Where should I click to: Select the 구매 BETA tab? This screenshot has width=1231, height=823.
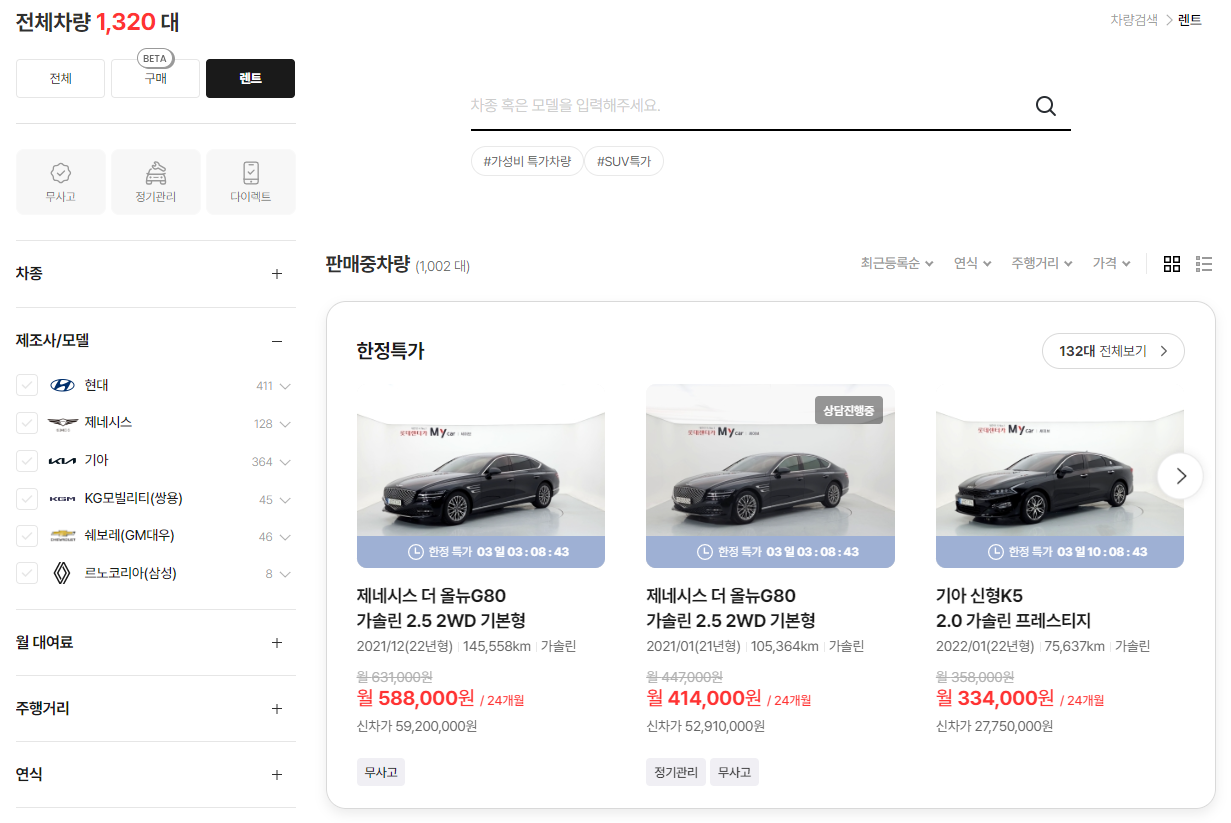click(x=155, y=78)
